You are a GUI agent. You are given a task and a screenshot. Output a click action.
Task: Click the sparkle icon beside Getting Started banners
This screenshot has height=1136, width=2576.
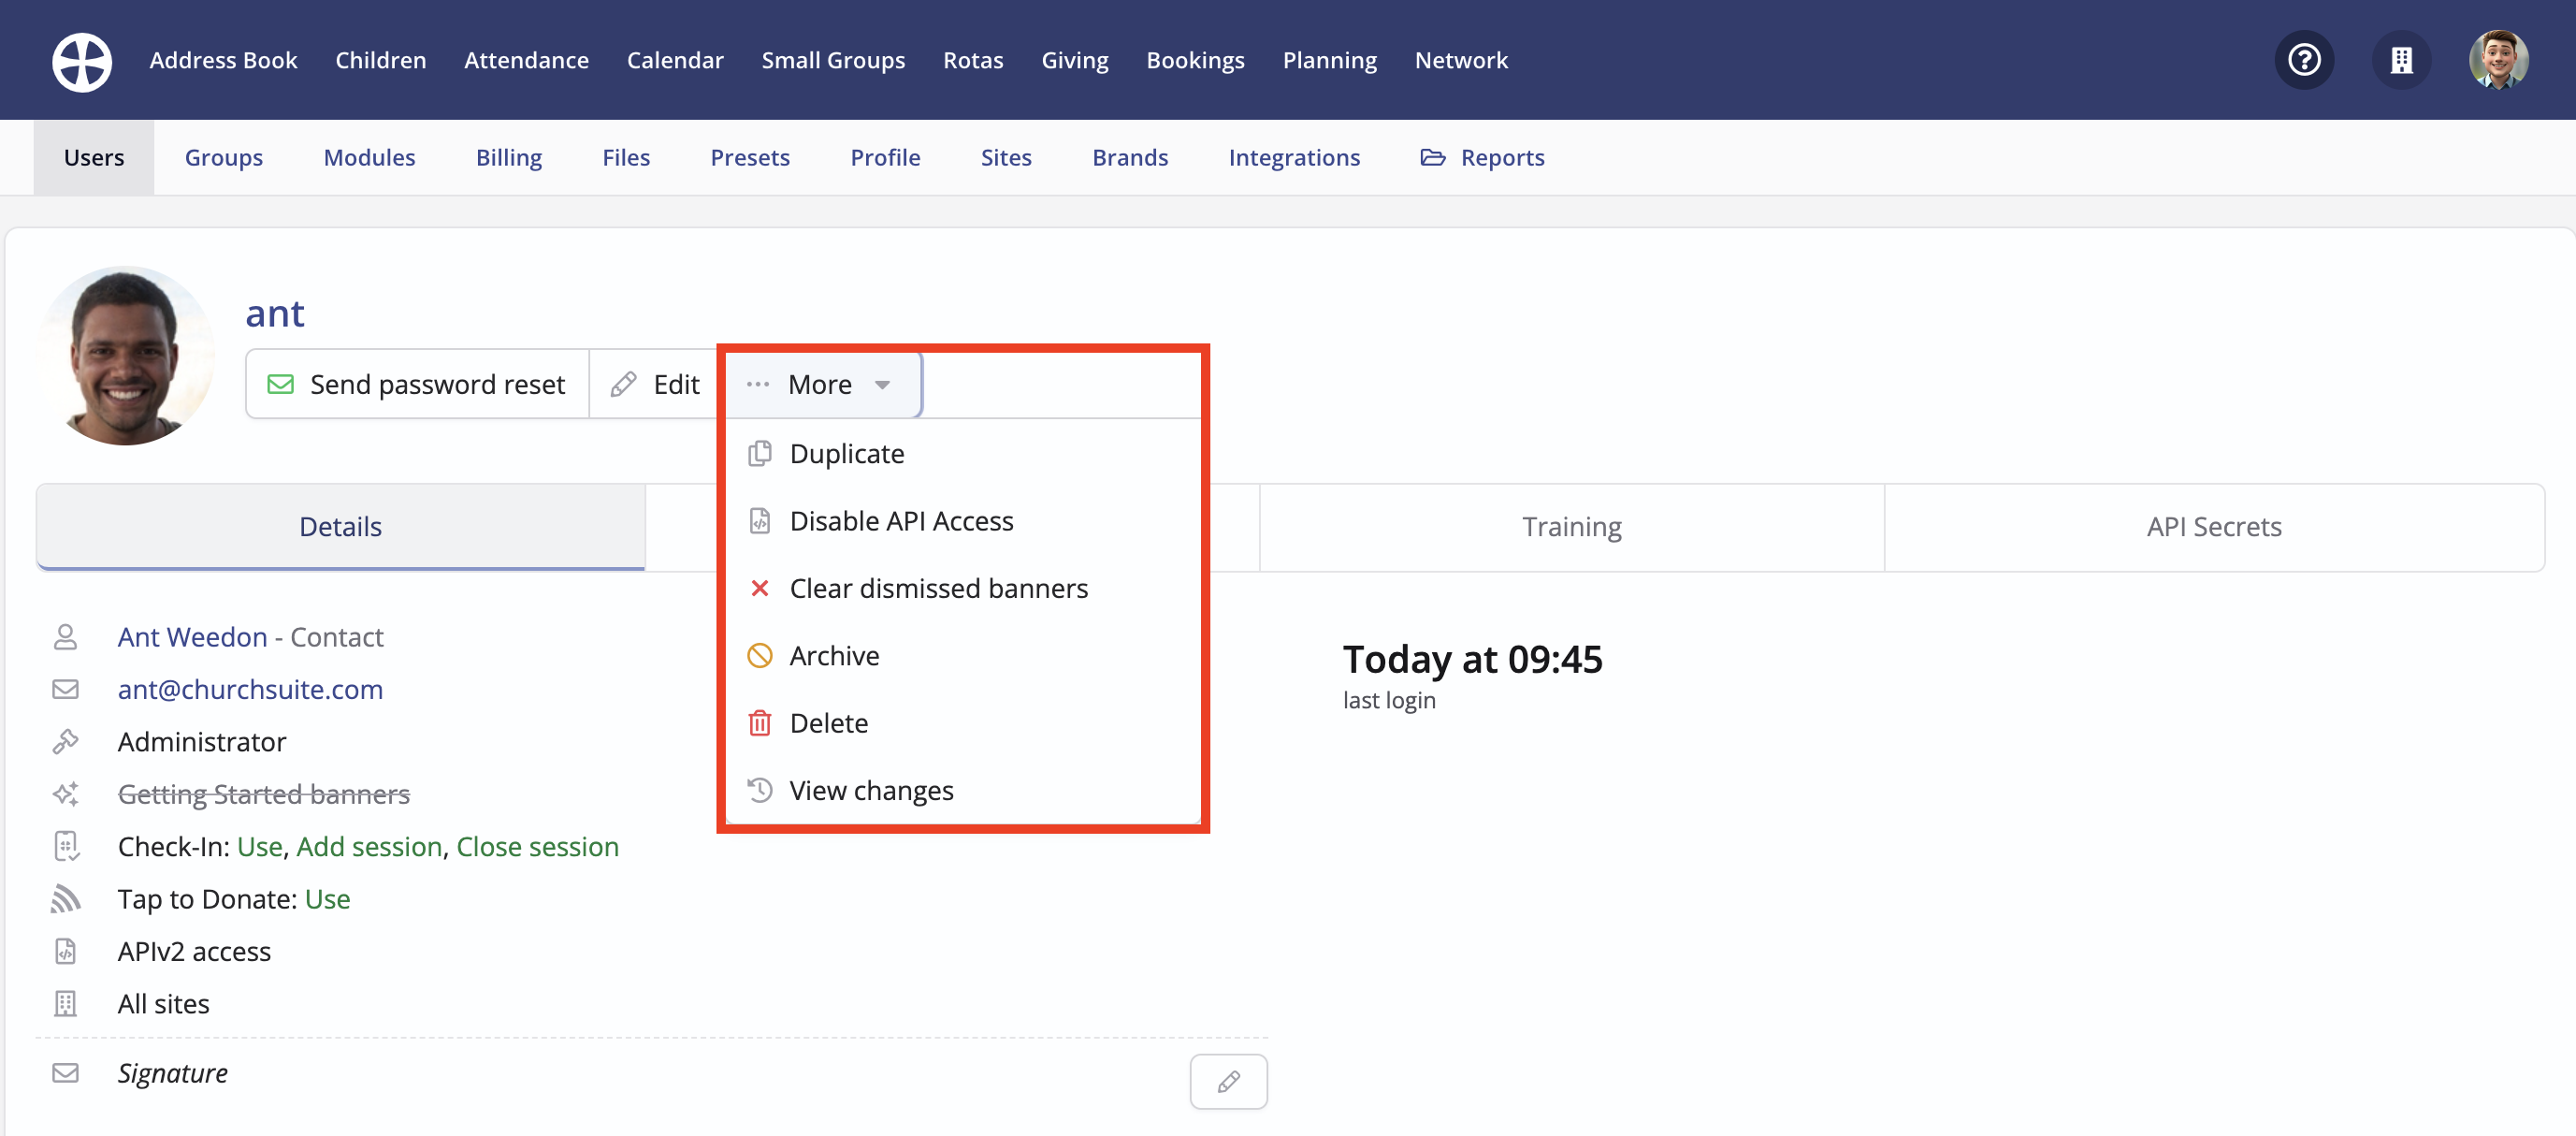(65, 794)
